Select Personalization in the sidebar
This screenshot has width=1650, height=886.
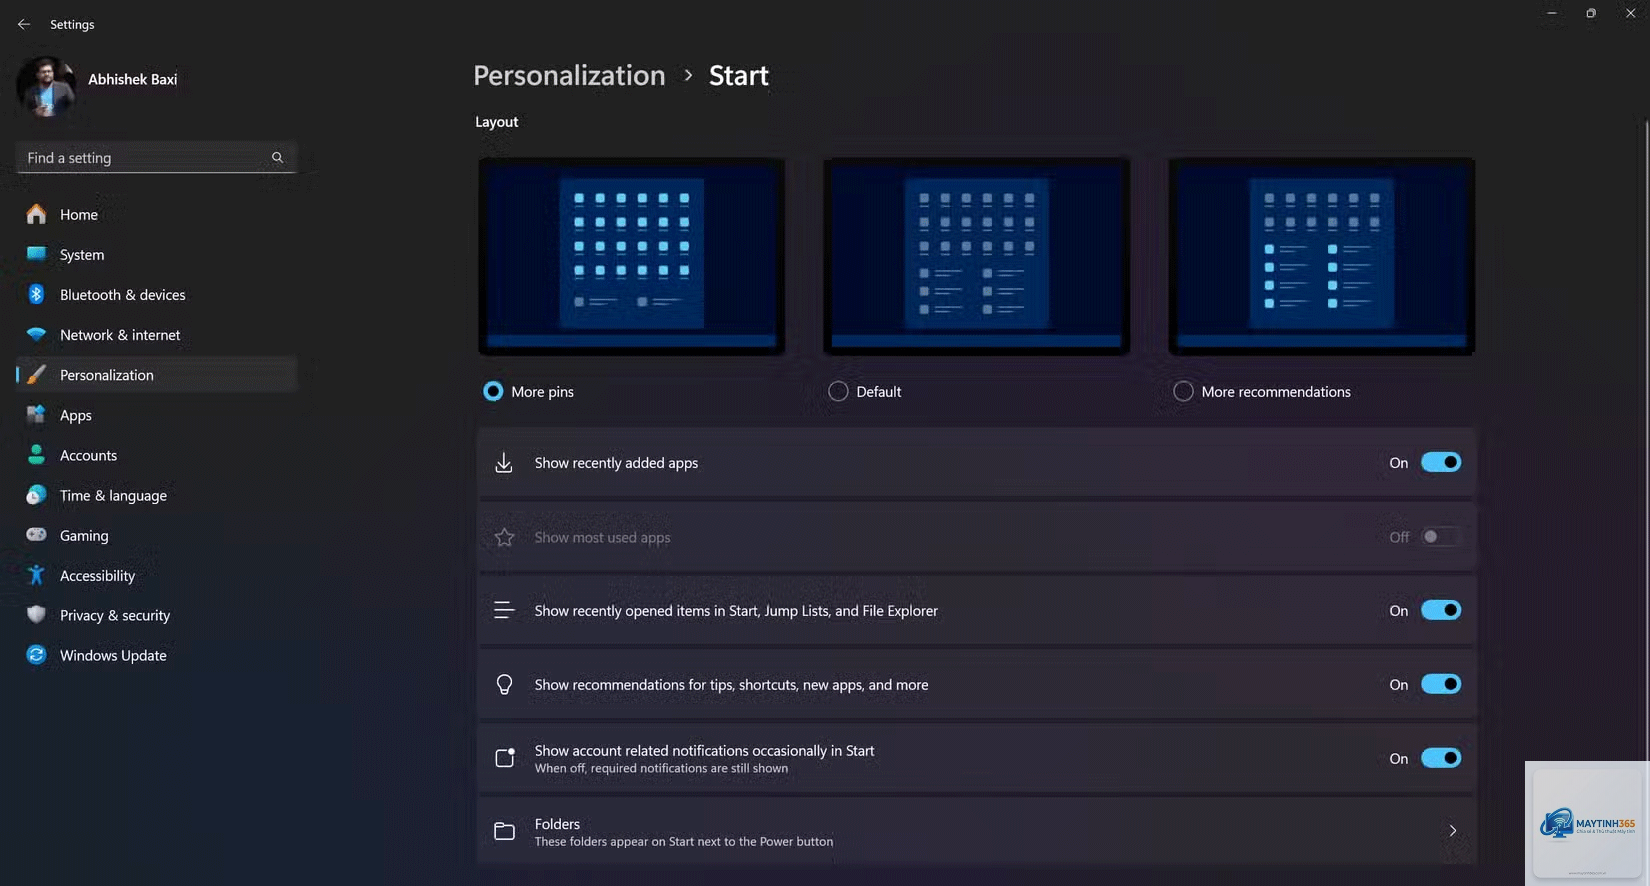[157, 374]
